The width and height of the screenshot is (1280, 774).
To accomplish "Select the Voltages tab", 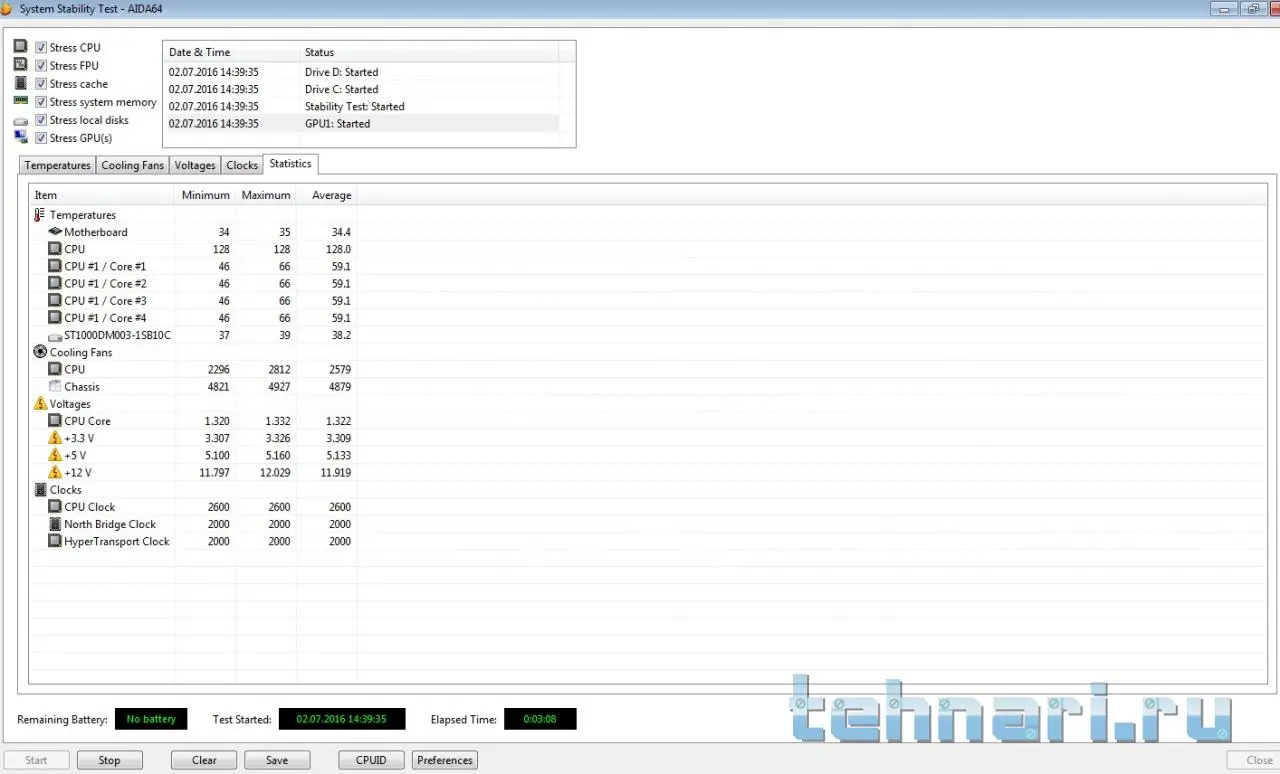I will point(195,165).
